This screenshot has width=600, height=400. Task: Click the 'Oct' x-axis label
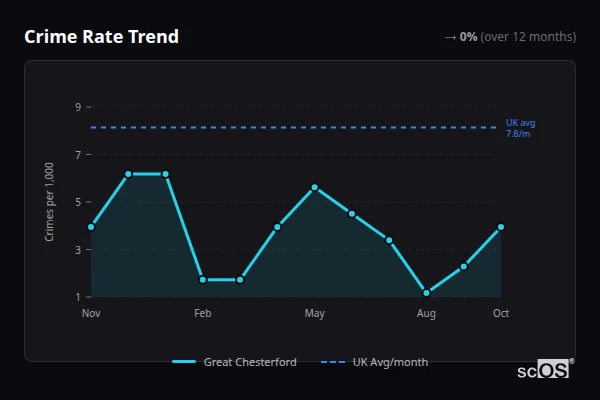pos(501,313)
